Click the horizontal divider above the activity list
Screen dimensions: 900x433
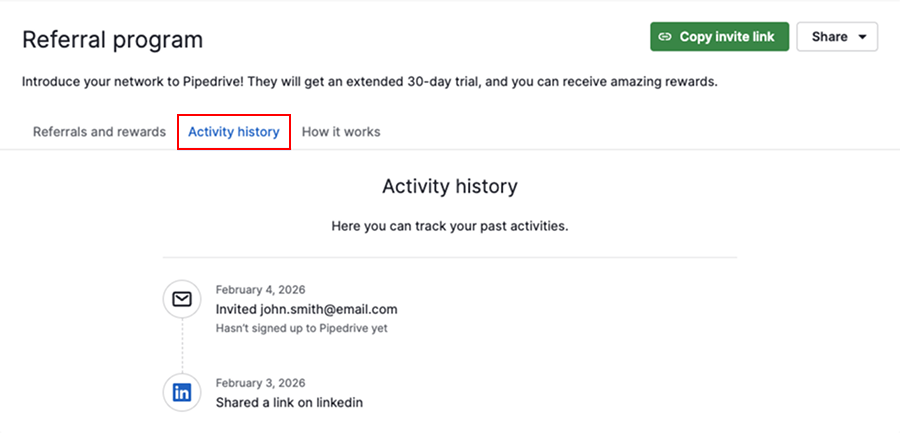[449, 258]
